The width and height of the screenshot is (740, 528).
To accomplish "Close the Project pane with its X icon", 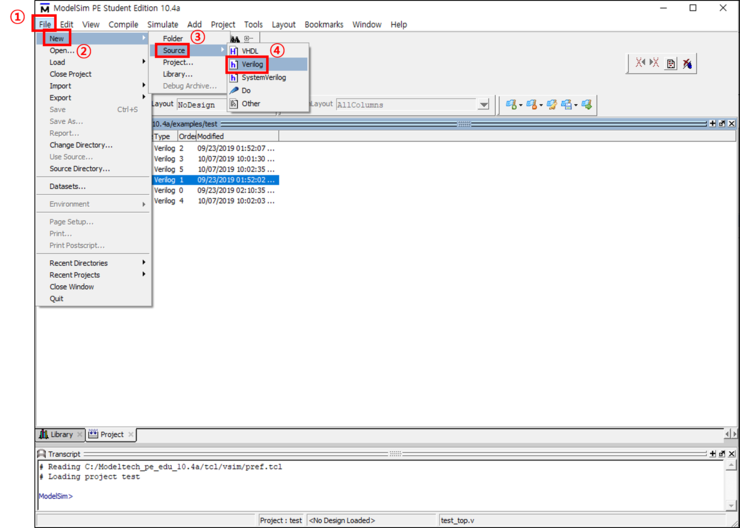I will click(x=732, y=124).
